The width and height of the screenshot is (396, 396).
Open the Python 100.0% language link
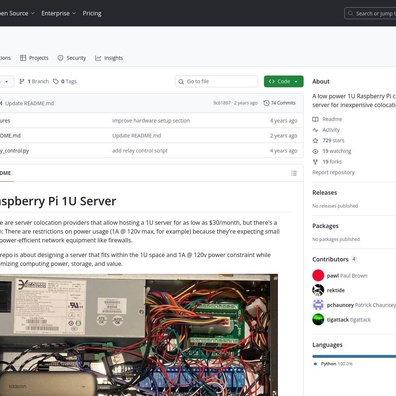(x=333, y=364)
